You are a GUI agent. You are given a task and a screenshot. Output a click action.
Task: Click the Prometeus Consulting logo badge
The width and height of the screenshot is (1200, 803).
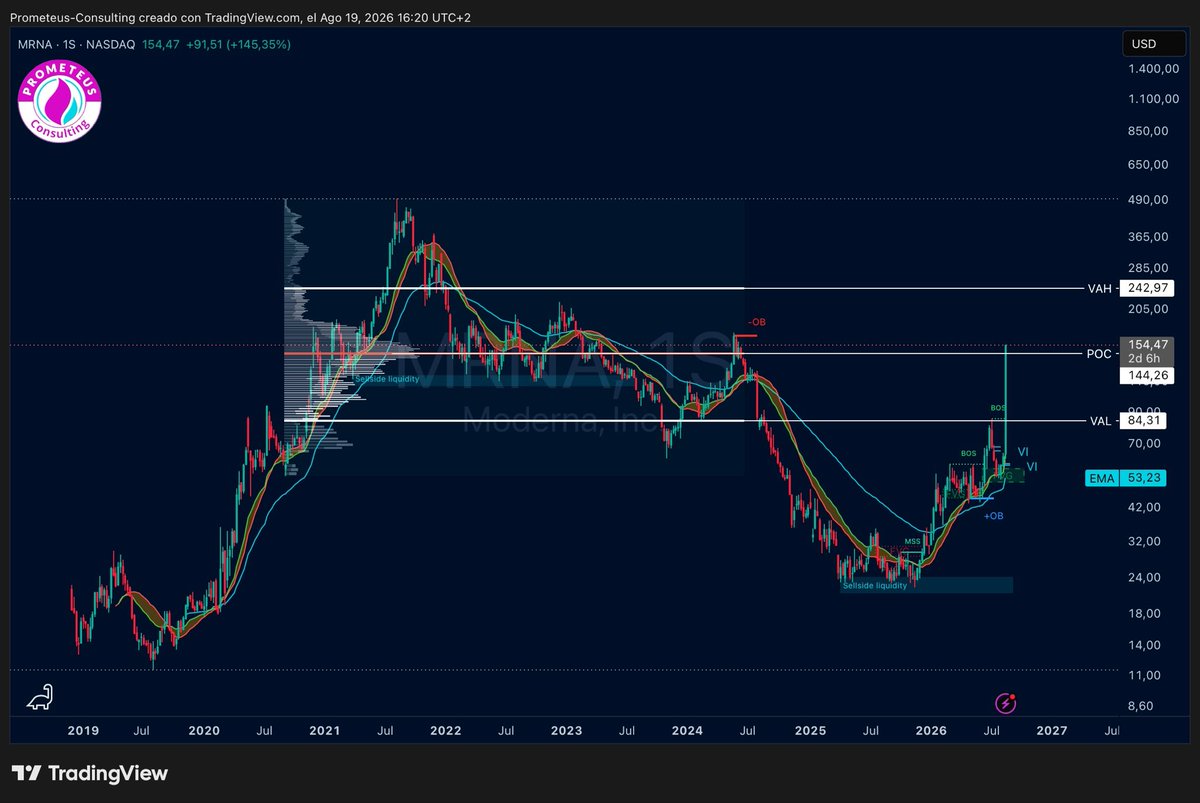[x=60, y=100]
